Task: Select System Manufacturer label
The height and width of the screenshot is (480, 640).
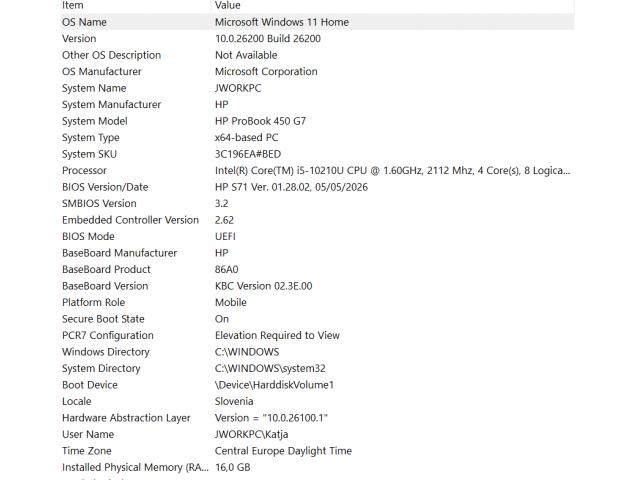Action: 111,104
